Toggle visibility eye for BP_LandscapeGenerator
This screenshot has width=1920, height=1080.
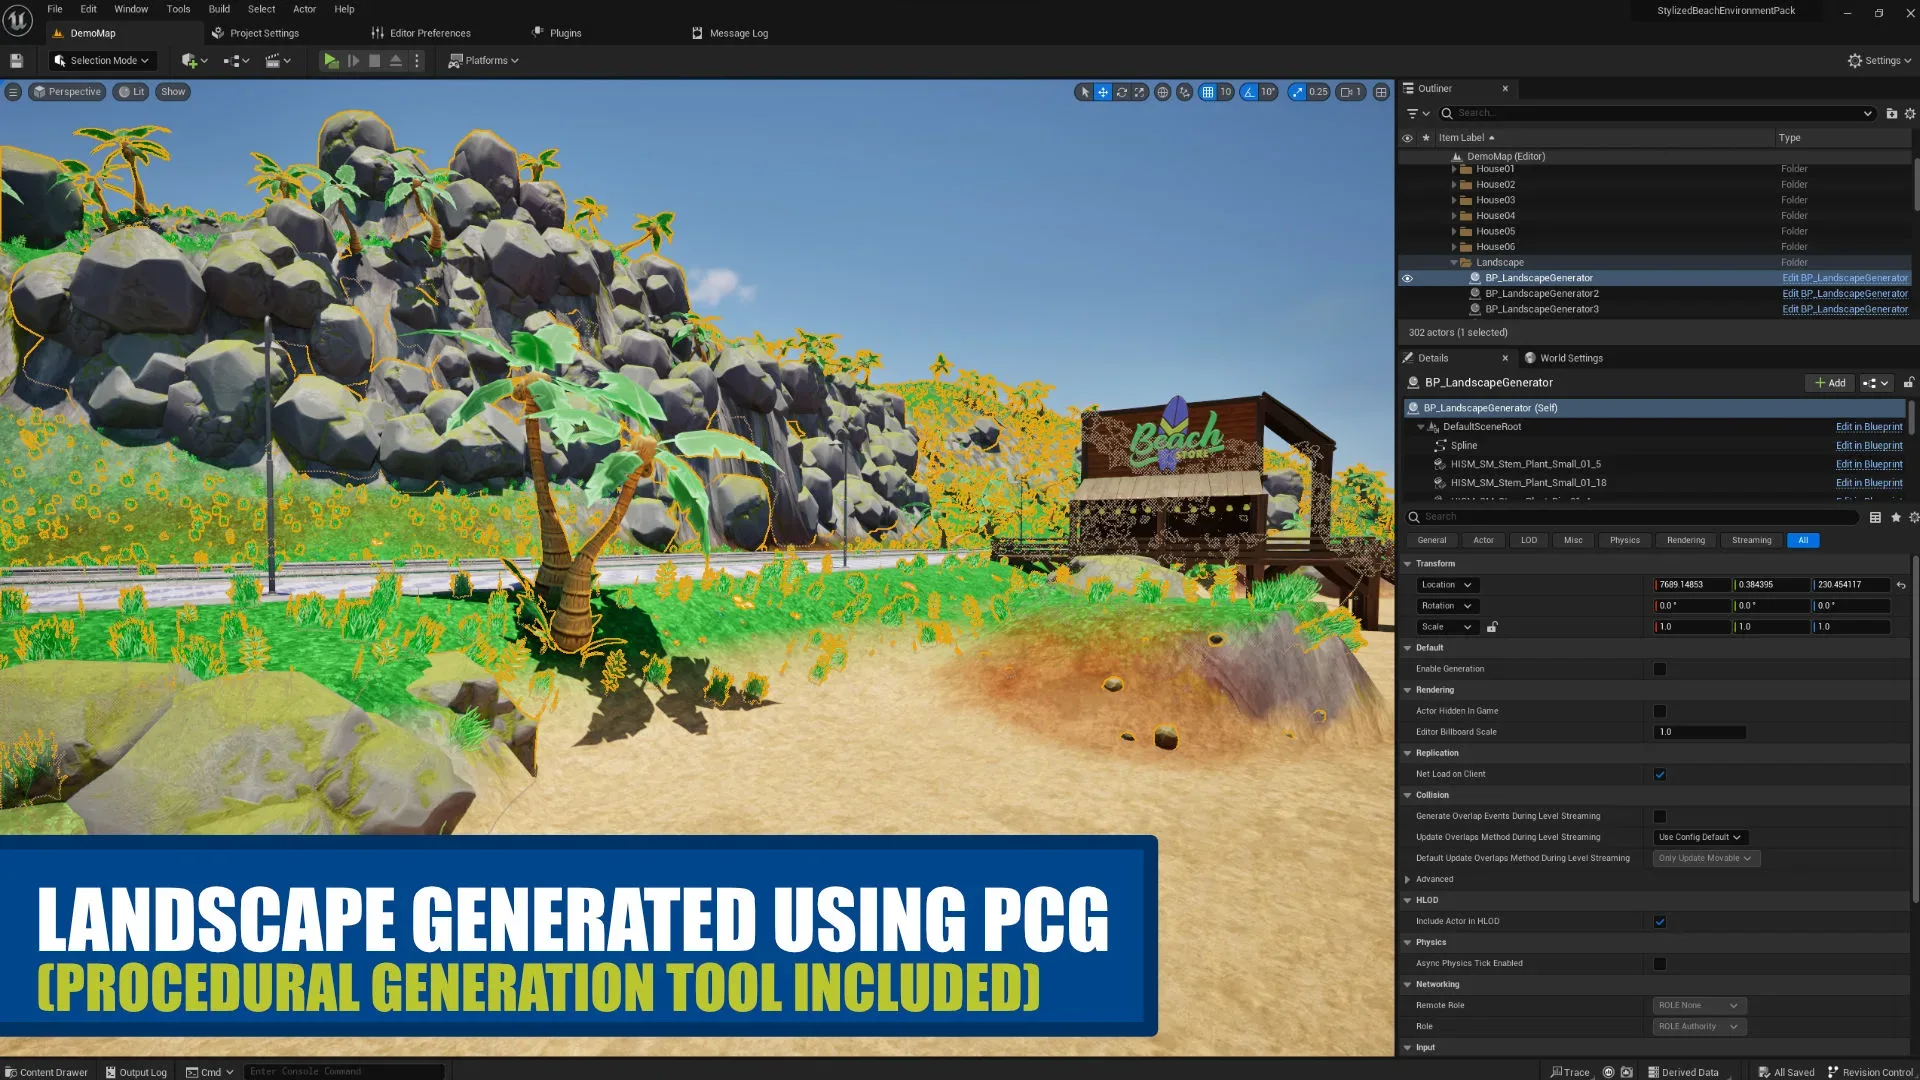(1407, 278)
